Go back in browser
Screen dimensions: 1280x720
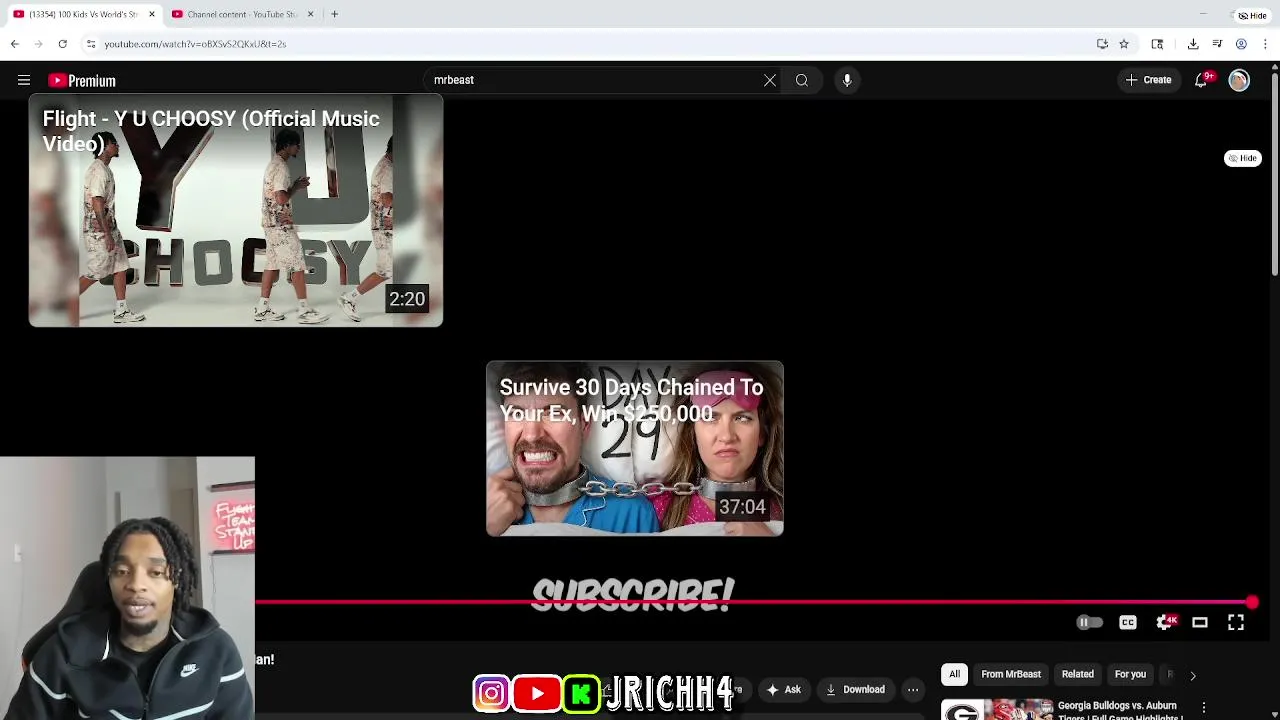(15, 44)
